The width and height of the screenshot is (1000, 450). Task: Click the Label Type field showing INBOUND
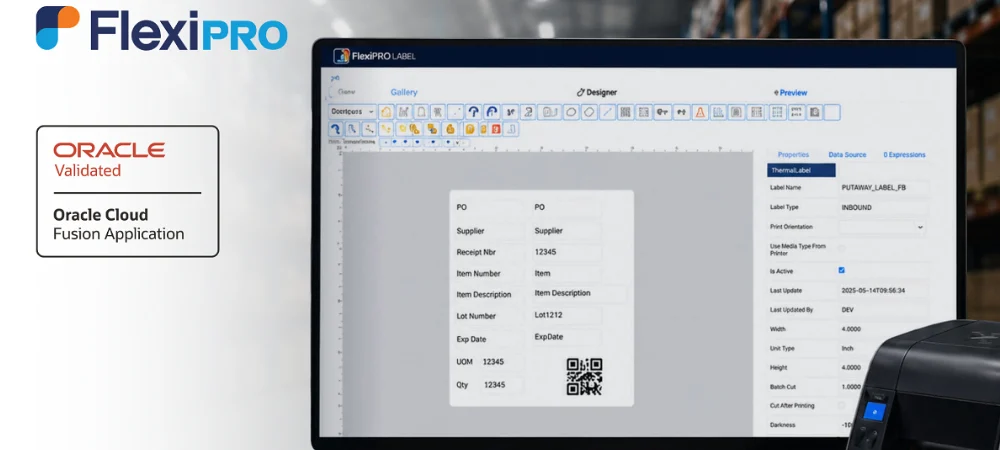883,207
